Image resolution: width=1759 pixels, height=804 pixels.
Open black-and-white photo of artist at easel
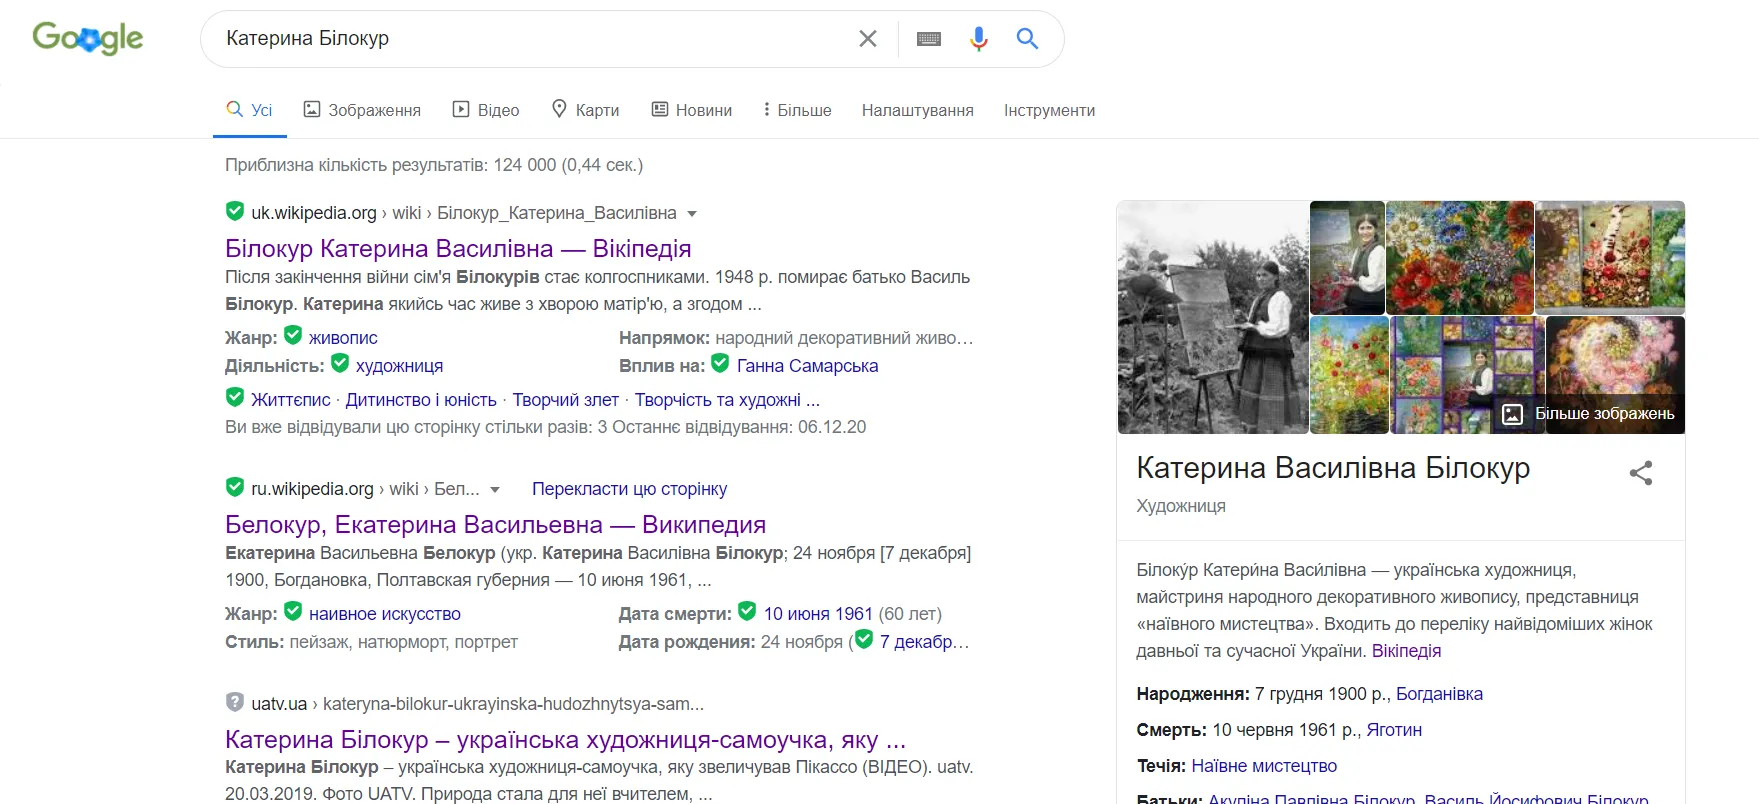click(1213, 318)
